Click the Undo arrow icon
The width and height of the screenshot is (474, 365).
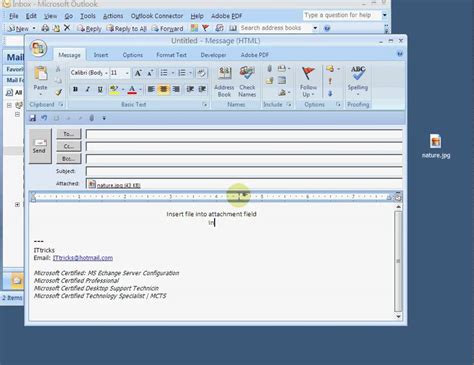[44, 118]
